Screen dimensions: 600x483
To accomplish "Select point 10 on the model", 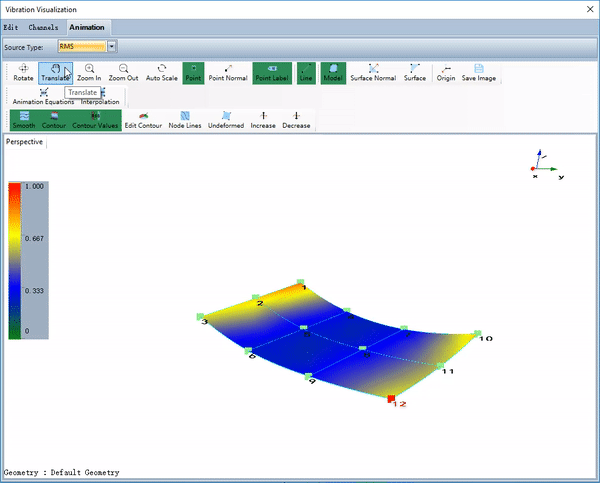I will (x=478, y=333).
